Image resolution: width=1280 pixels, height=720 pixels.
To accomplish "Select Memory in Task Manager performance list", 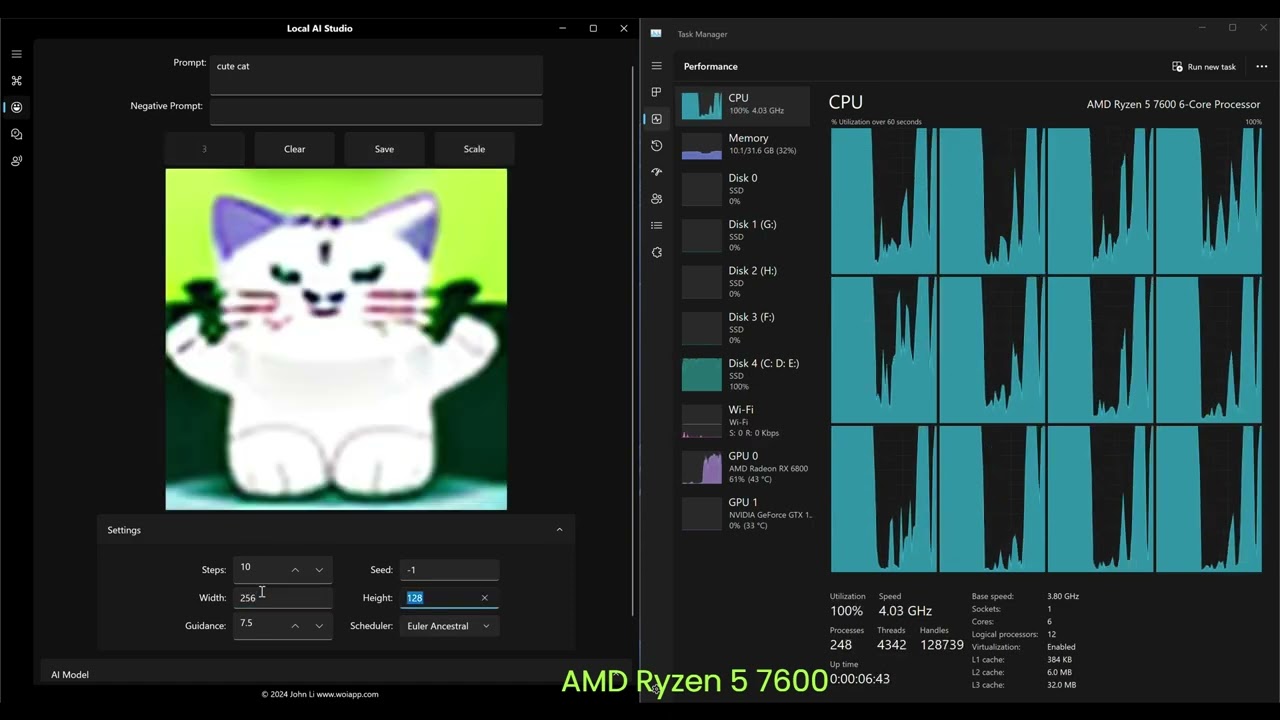I will (x=744, y=145).
